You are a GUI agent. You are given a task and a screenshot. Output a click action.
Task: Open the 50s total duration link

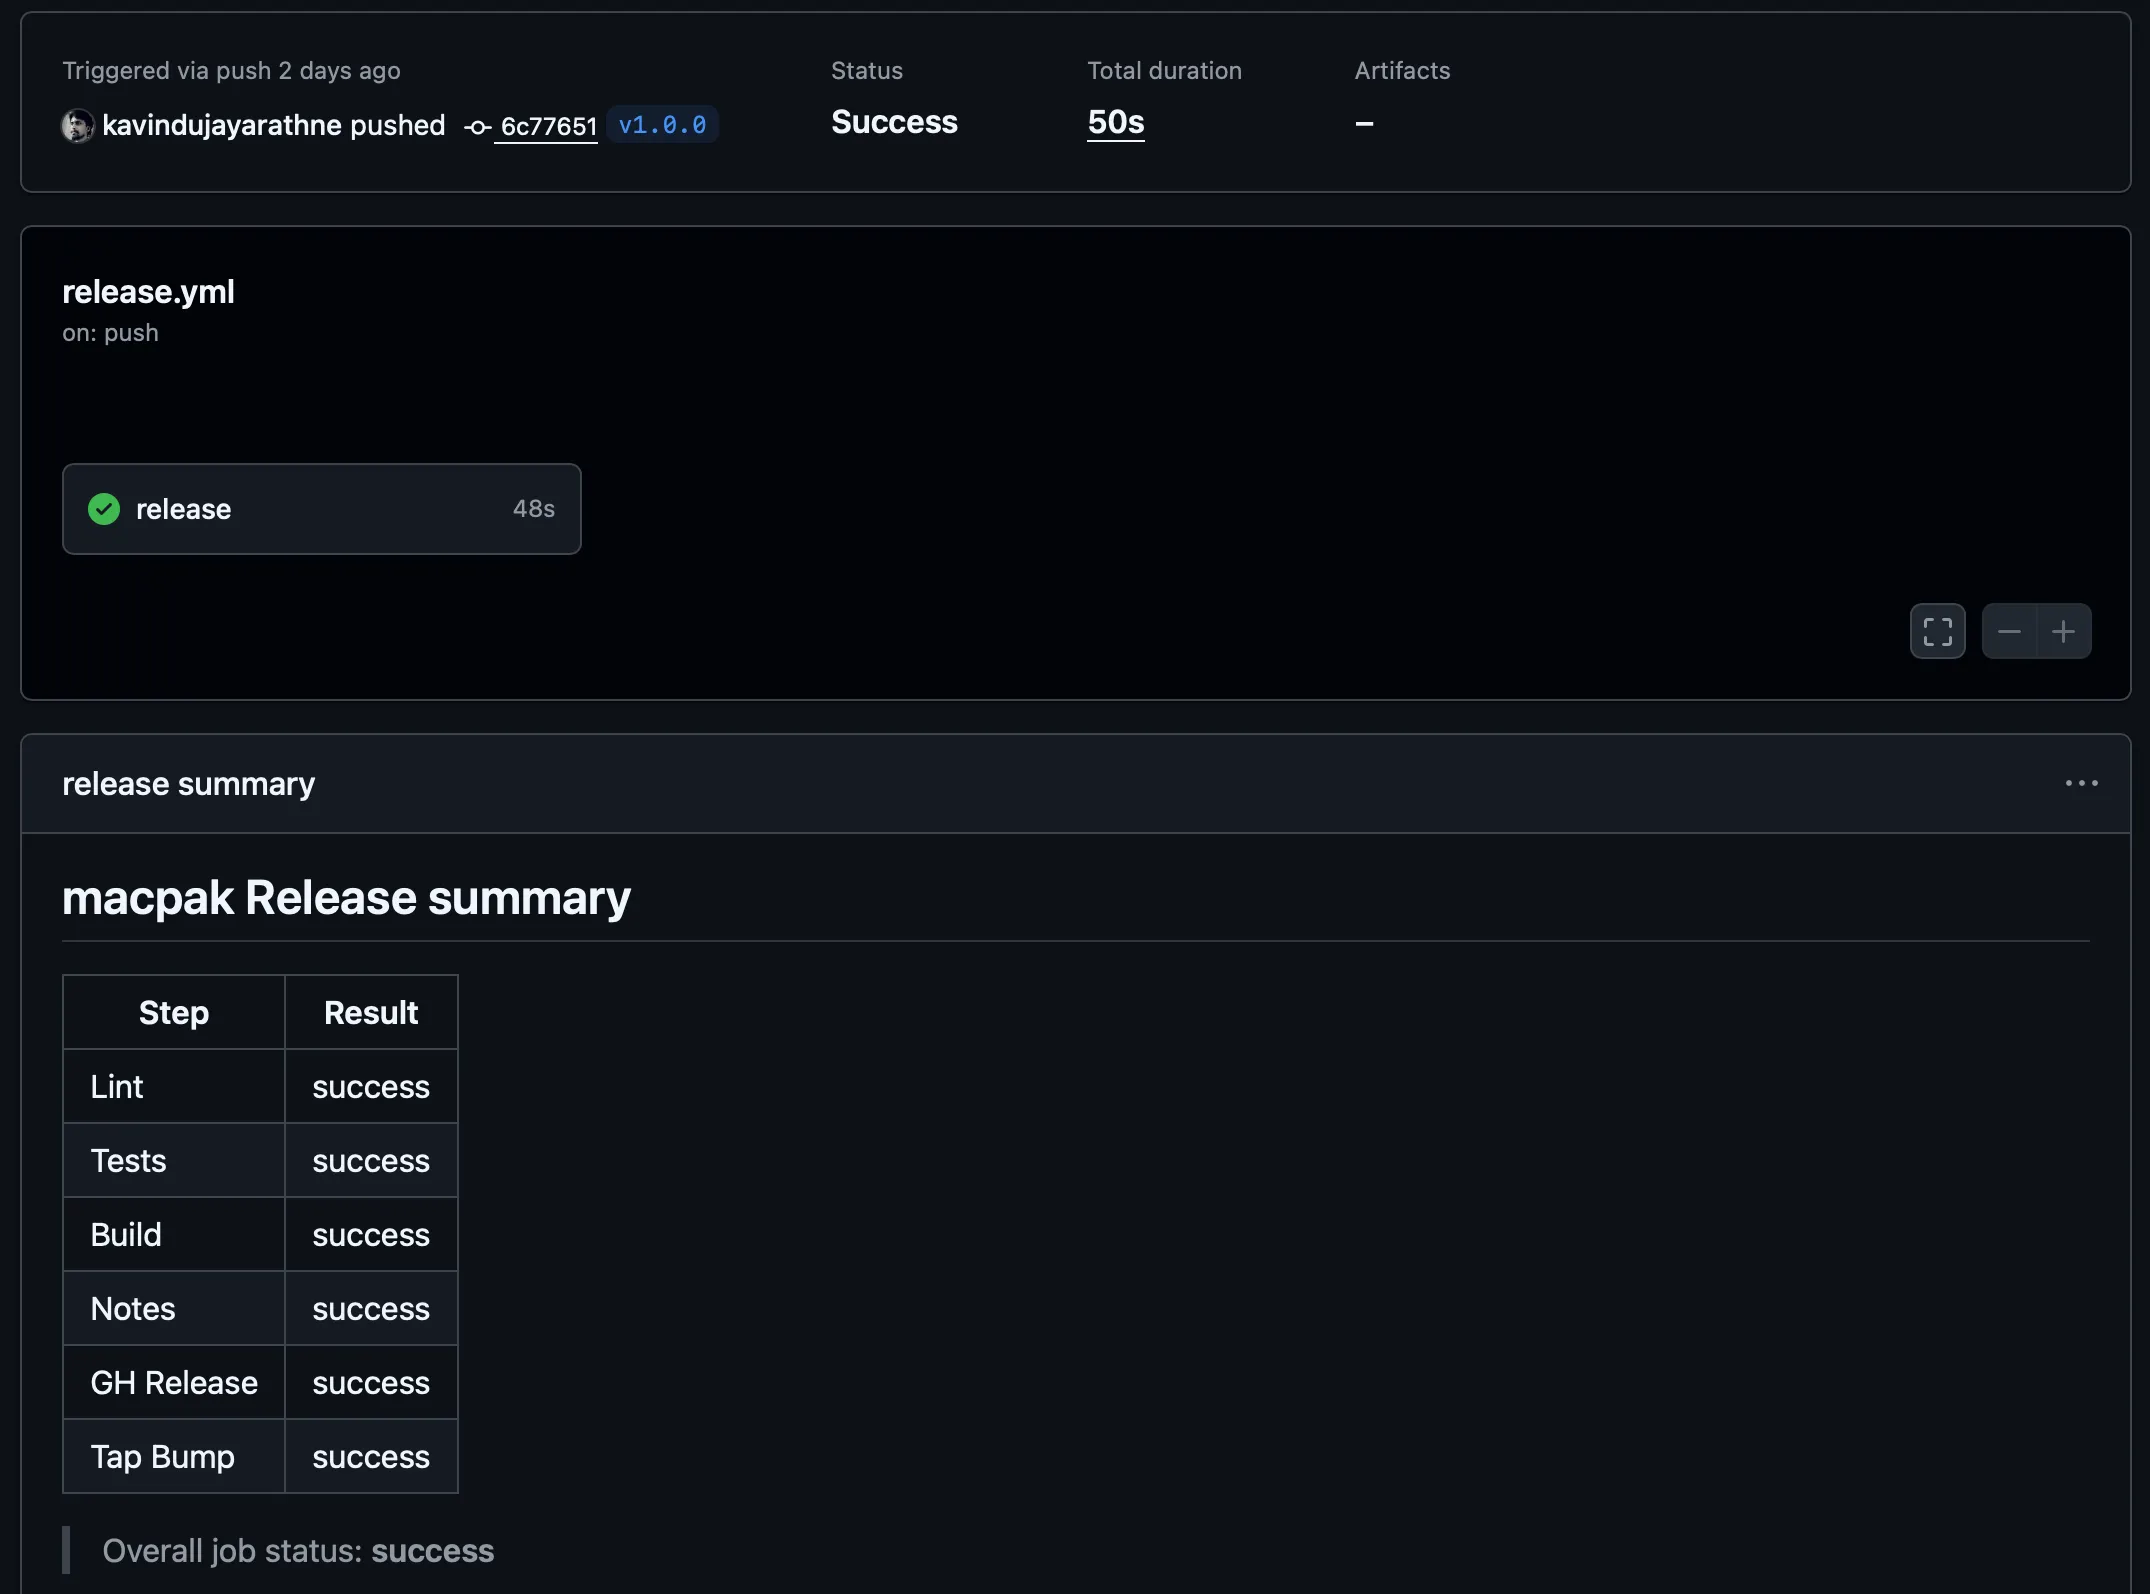click(x=1115, y=122)
